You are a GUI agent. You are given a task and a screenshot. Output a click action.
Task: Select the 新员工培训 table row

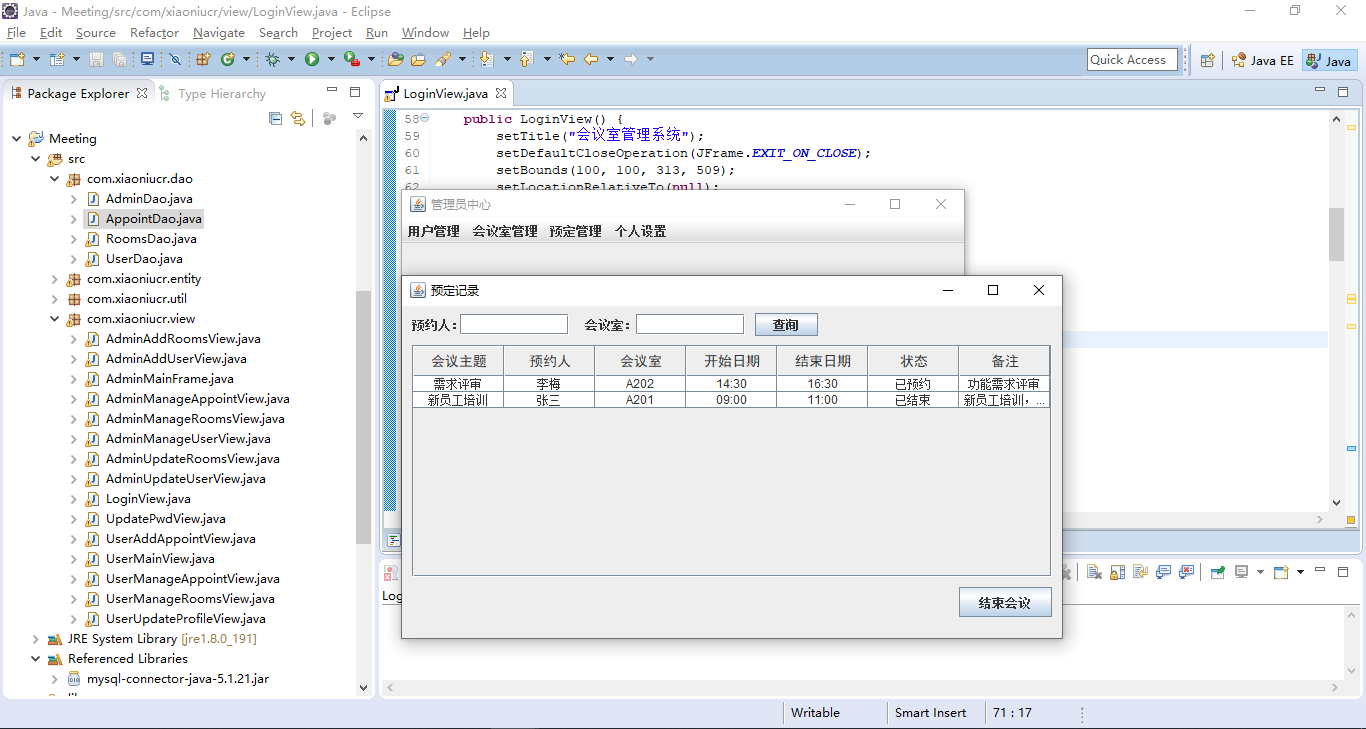point(731,400)
